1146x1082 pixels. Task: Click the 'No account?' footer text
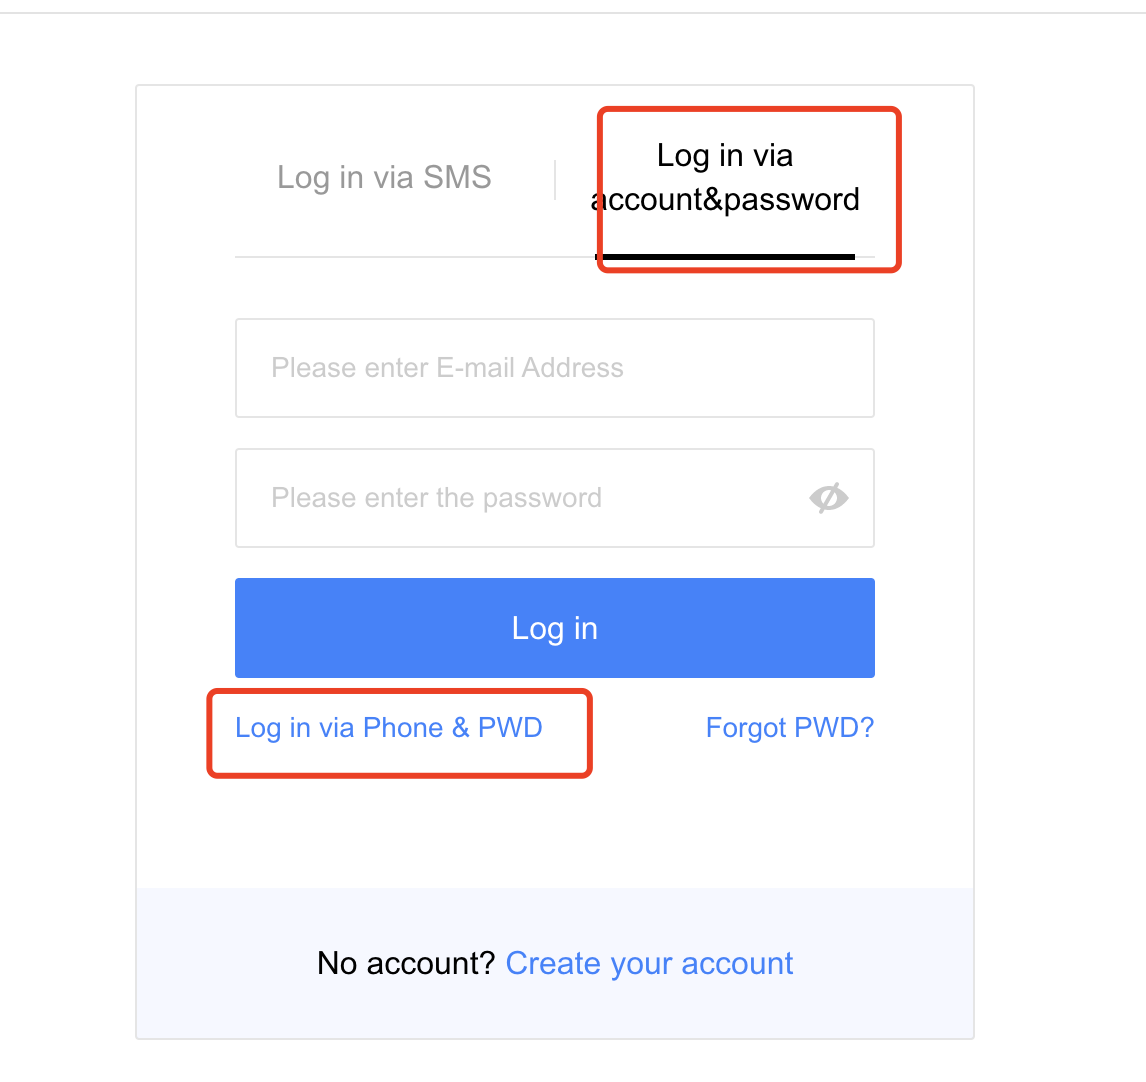(x=406, y=964)
